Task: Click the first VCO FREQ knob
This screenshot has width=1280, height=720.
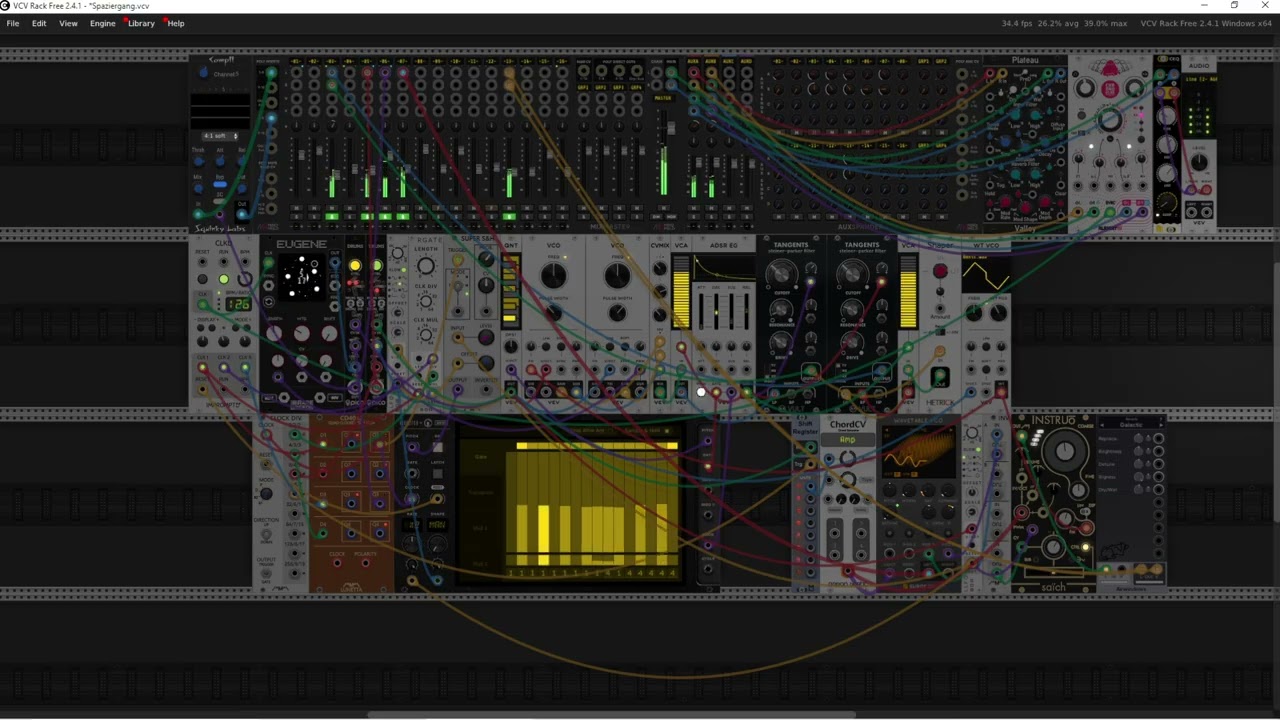Action: coord(553,275)
